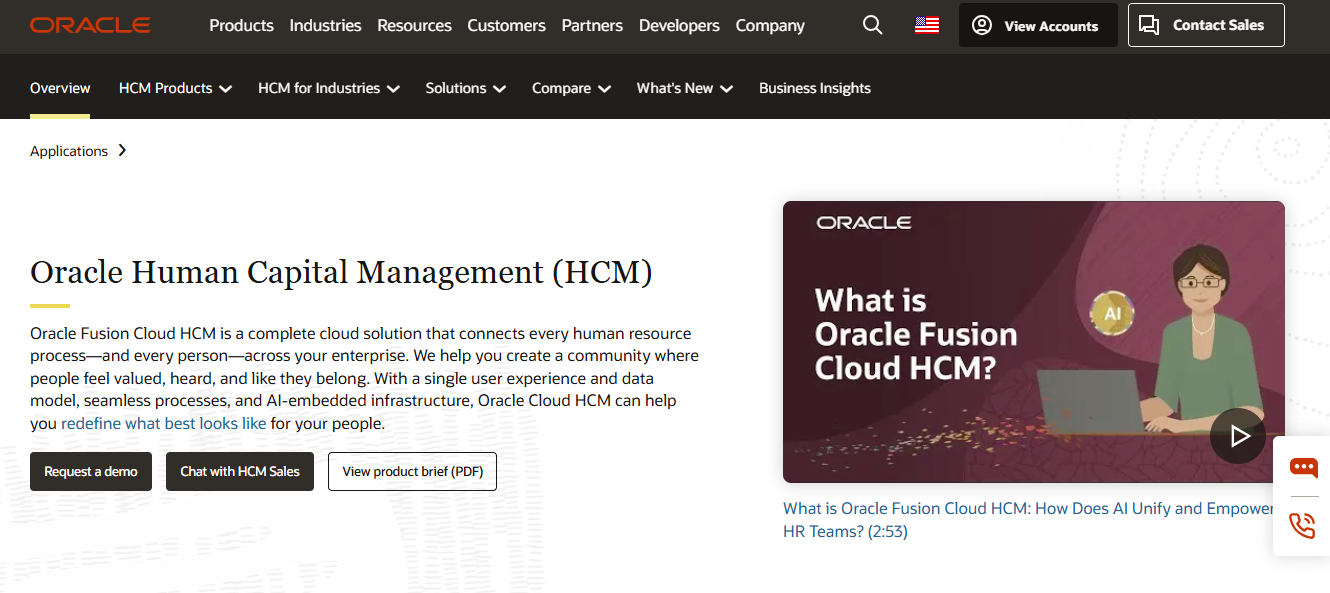Click the Contact Sales chat bubble icon
The height and width of the screenshot is (593, 1330).
(1149, 24)
